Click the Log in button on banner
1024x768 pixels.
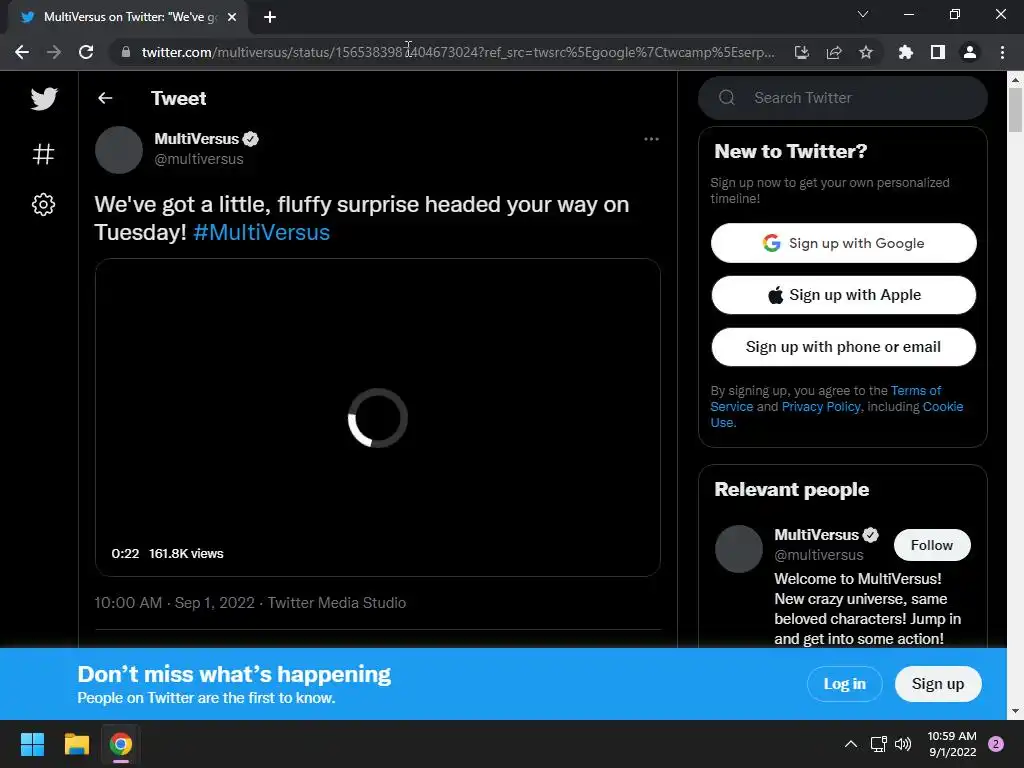click(844, 684)
